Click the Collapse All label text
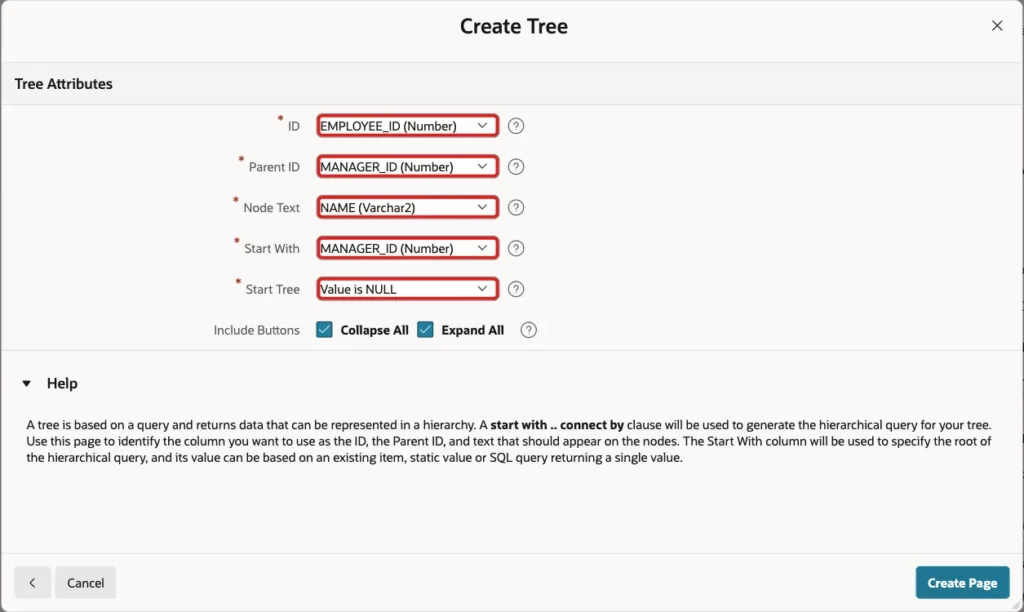Image resolution: width=1024 pixels, height=612 pixels. [374, 330]
